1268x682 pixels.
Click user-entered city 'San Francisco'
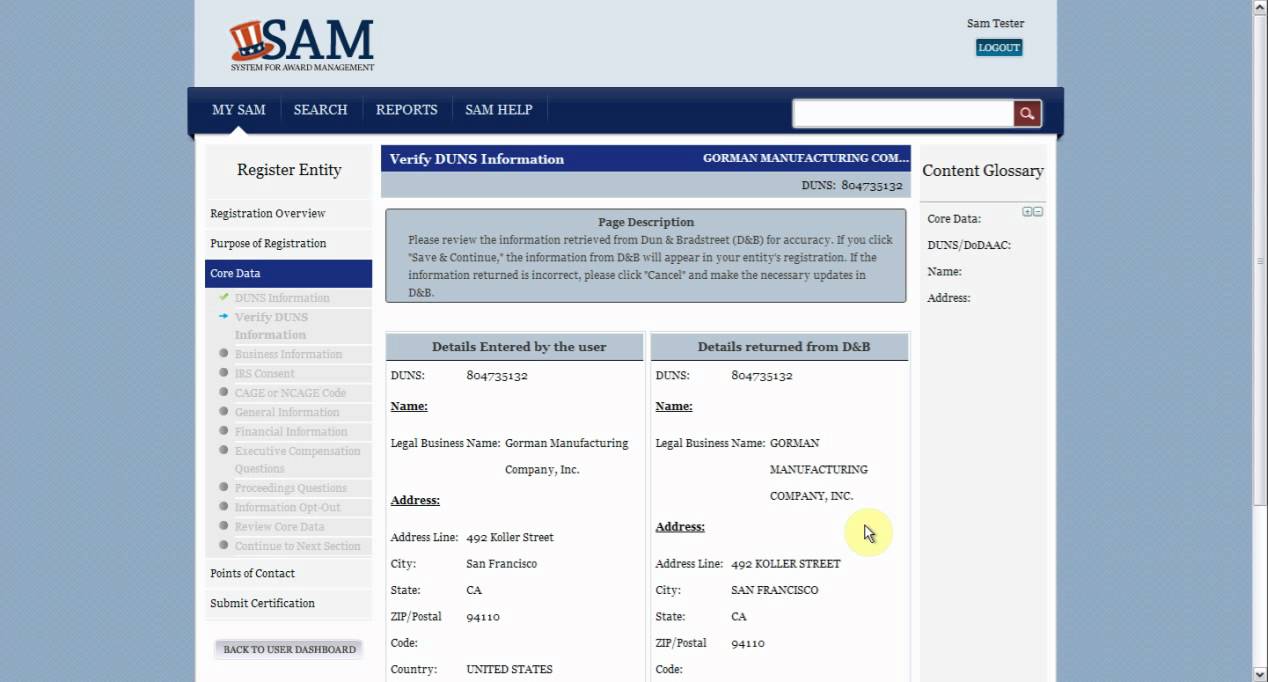tap(502, 563)
